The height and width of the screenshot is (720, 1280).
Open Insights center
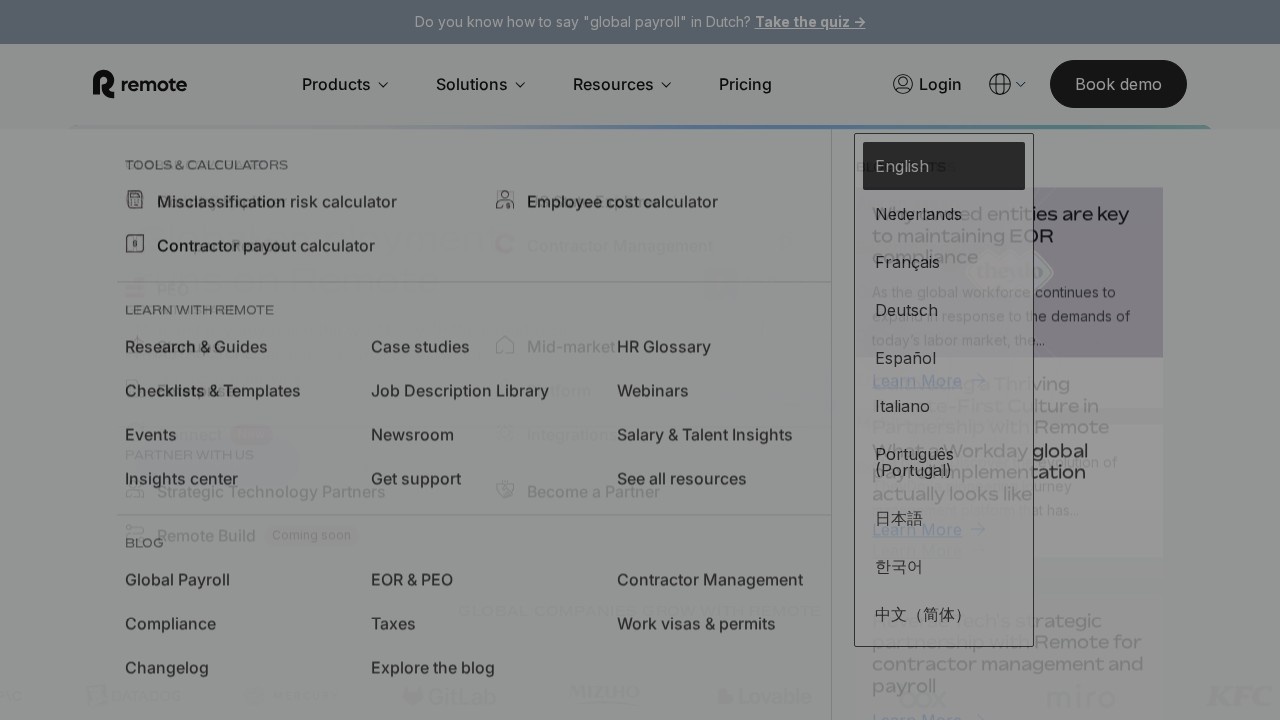click(x=181, y=478)
